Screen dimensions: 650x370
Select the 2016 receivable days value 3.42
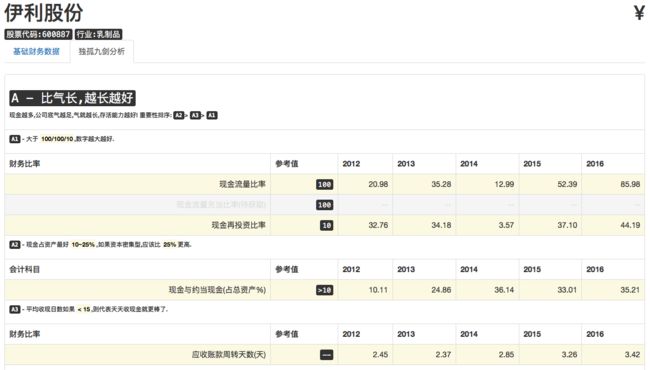point(632,354)
